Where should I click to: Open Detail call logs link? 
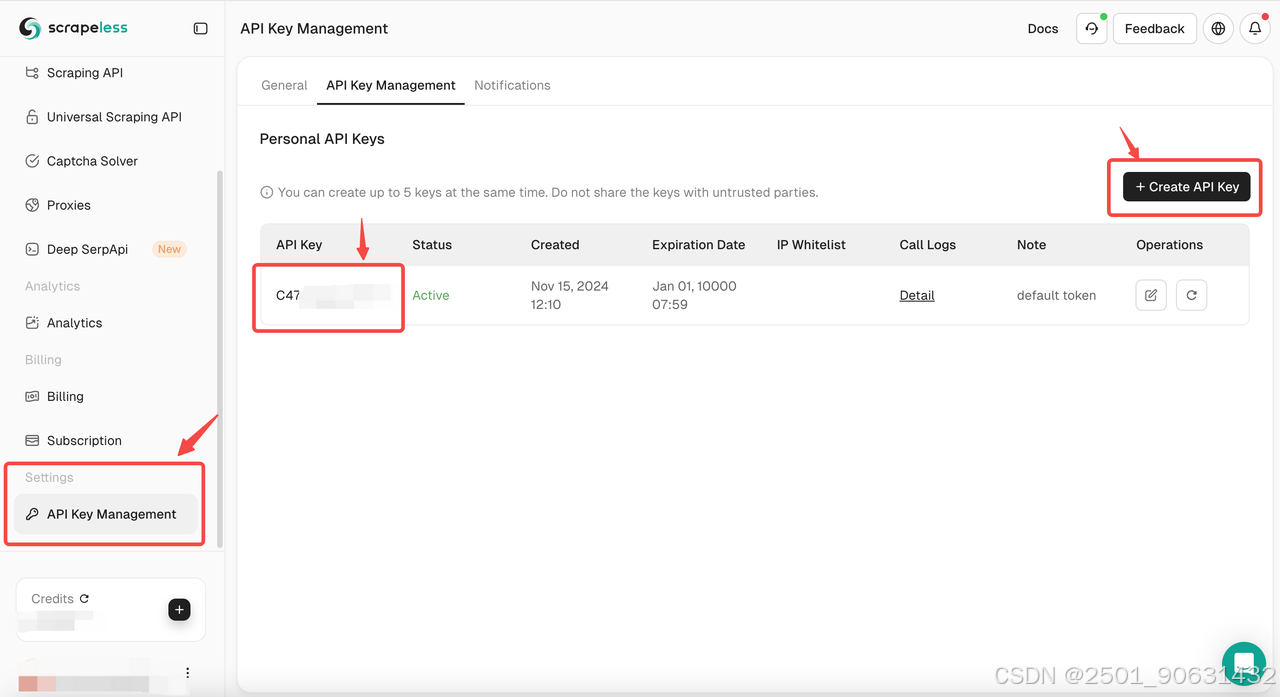(x=917, y=295)
